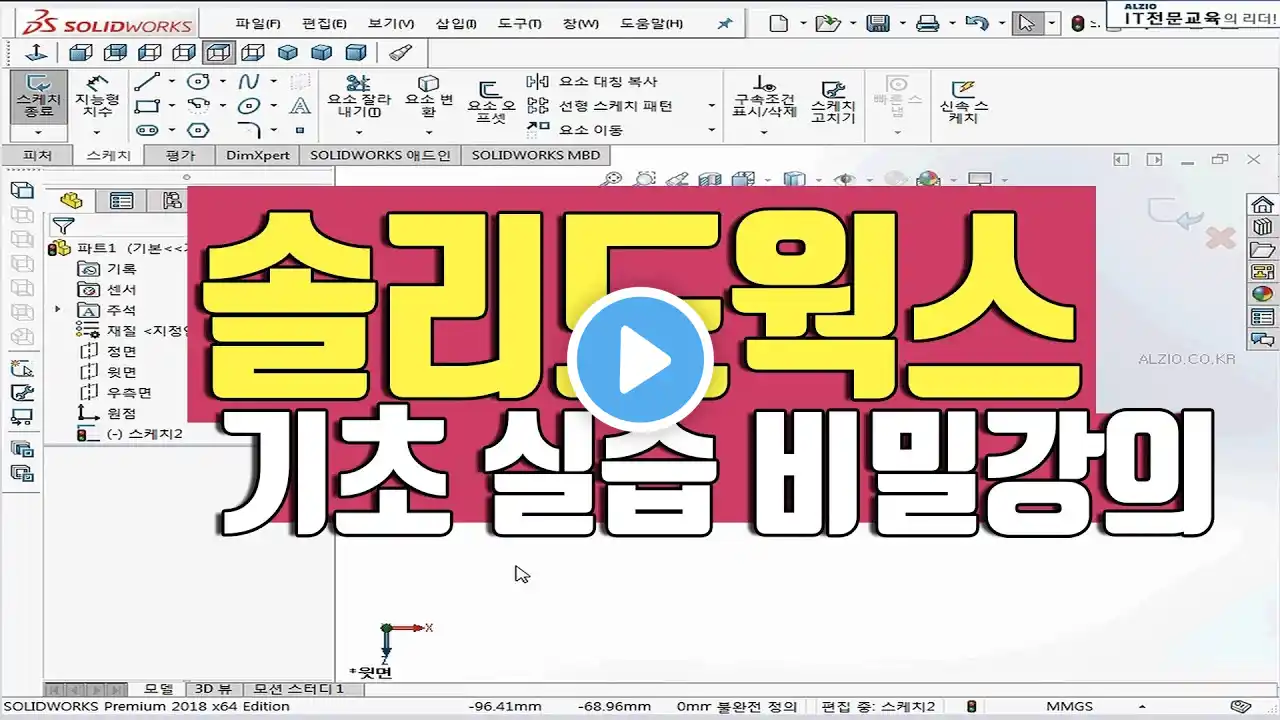Click Linear Sketch Pattern (선형 스케치 패턴)
The width and height of the screenshot is (1280, 720).
(x=600, y=105)
